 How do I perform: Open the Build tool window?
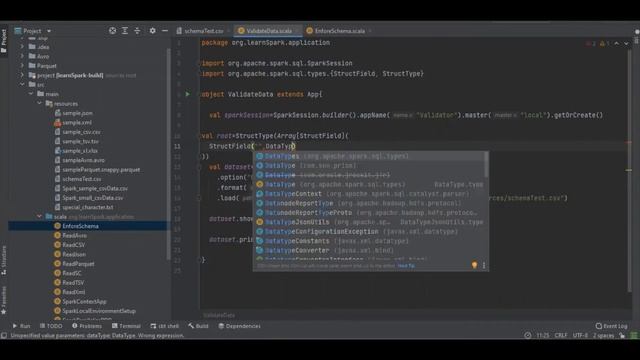click(x=198, y=326)
